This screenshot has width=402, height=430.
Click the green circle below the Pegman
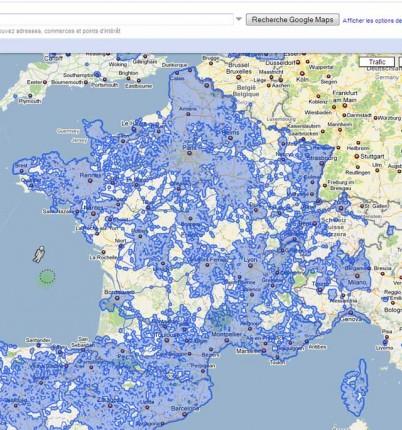(x=47, y=277)
